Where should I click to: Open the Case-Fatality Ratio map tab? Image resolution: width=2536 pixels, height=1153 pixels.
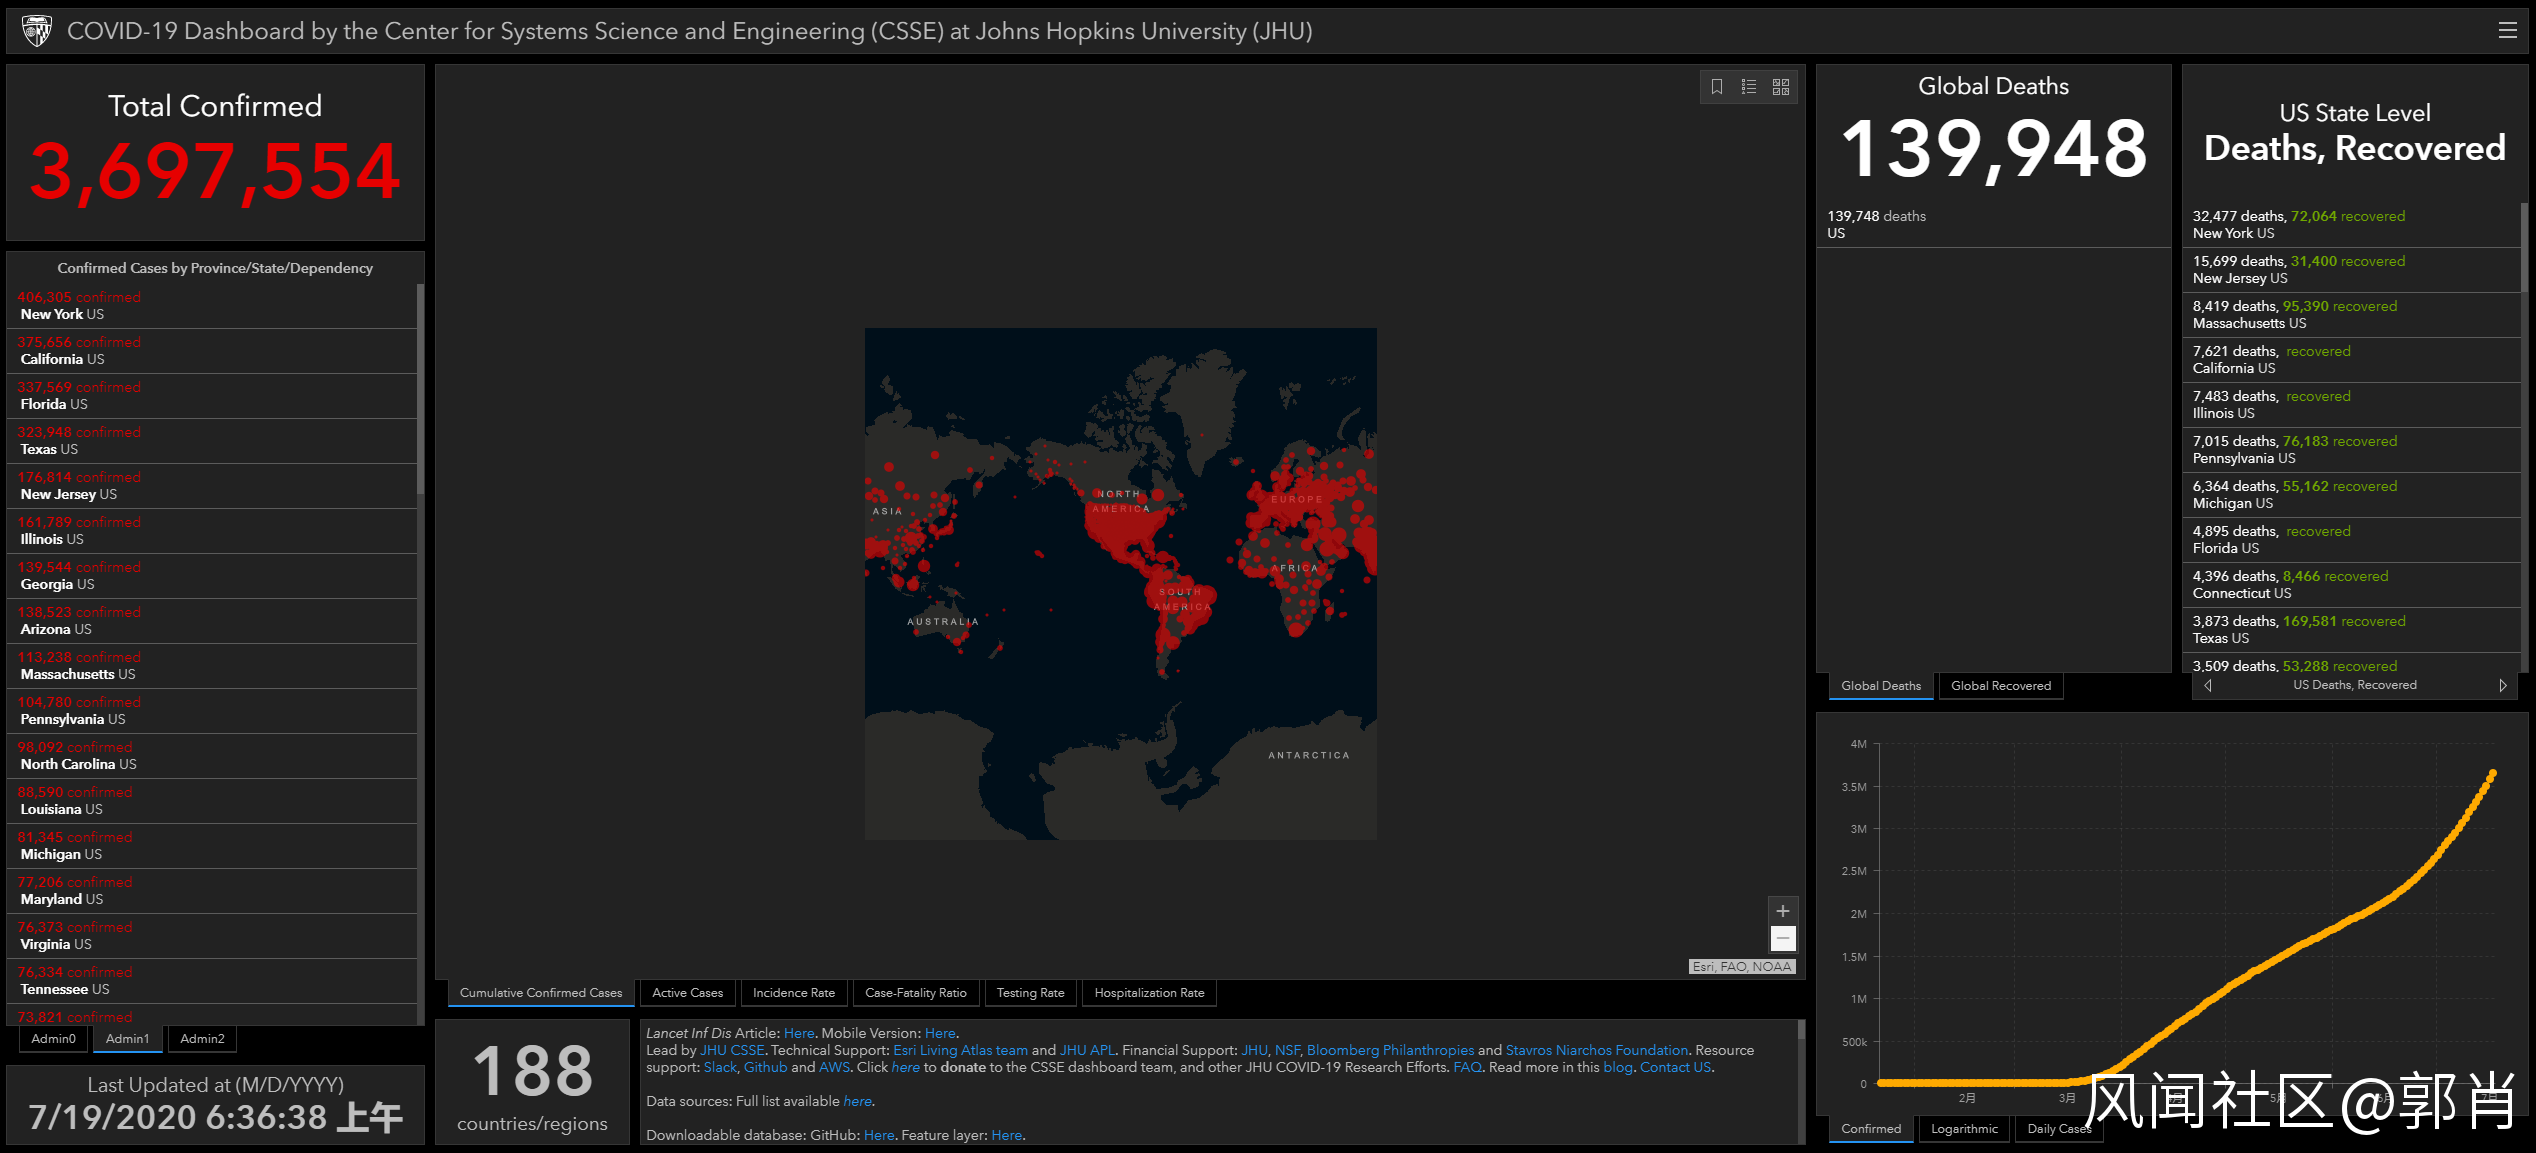pos(915,993)
